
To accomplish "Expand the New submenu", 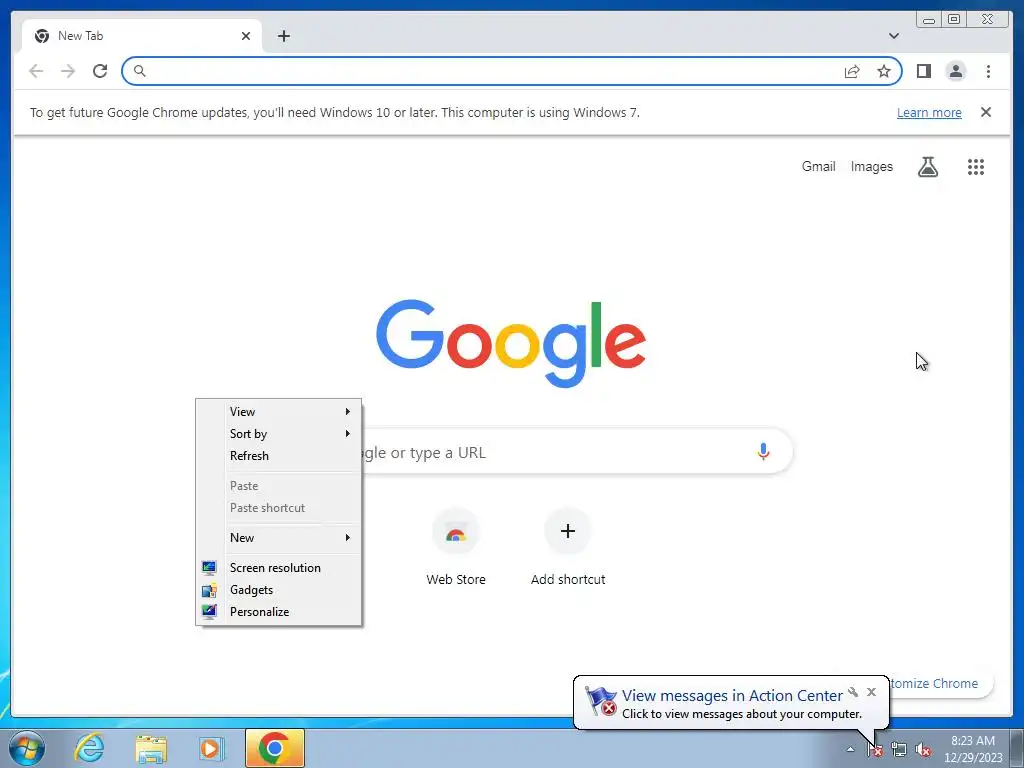I will (x=279, y=537).
